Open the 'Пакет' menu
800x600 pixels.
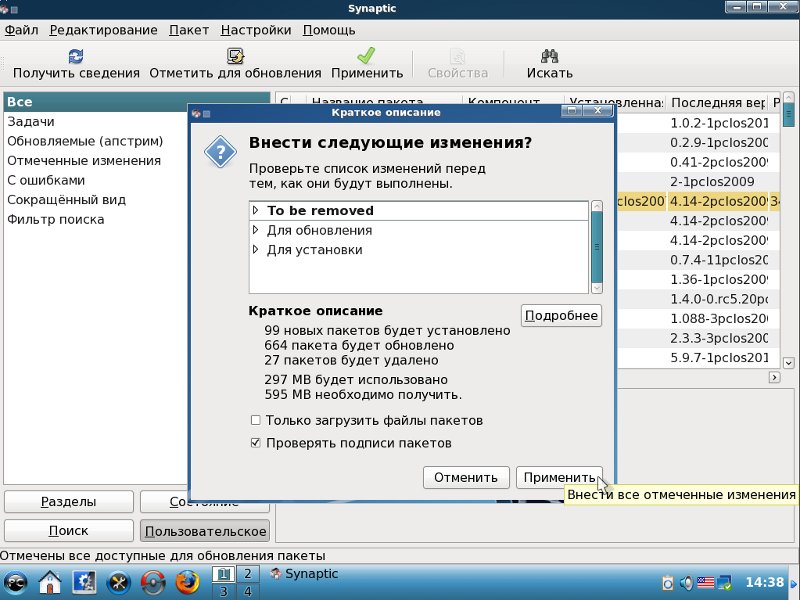click(189, 30)
